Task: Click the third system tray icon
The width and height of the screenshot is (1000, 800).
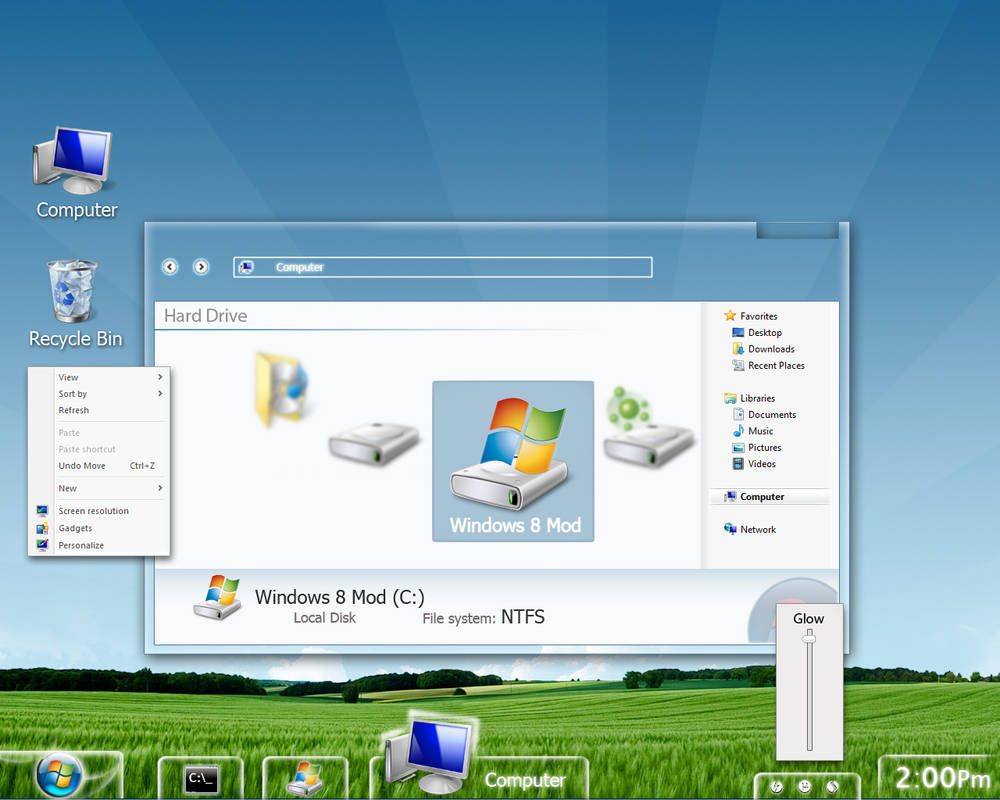Action: pyautogui.click(x=833, y=787)
